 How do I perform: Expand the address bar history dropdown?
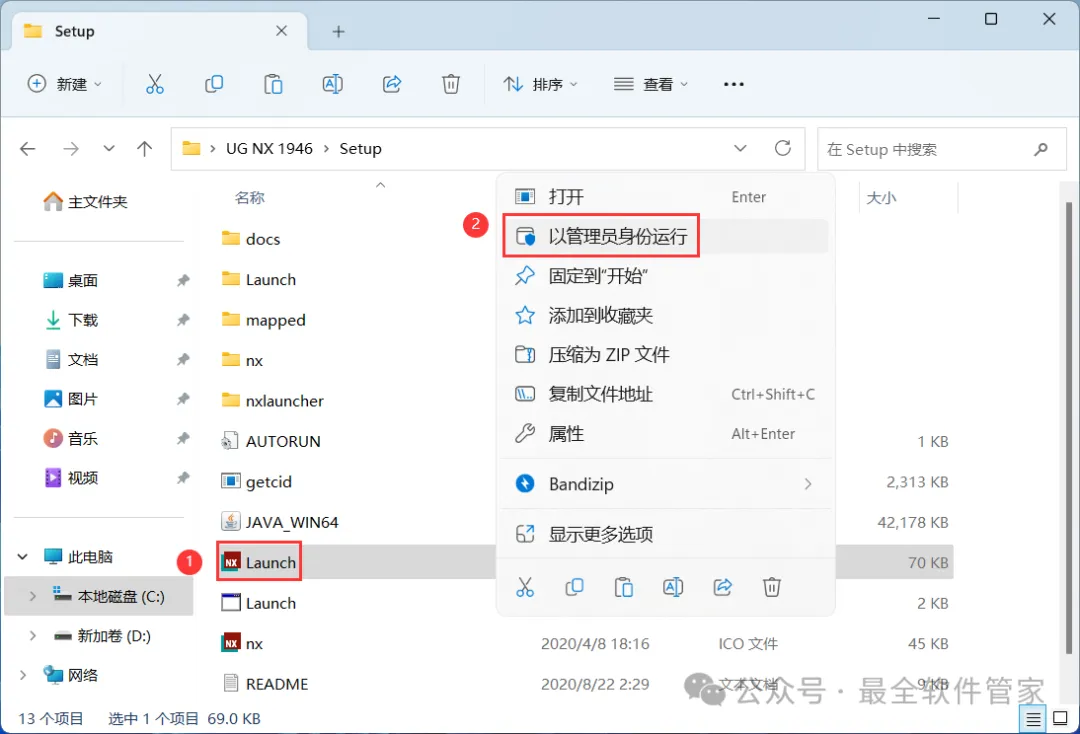tap(740, 148)
